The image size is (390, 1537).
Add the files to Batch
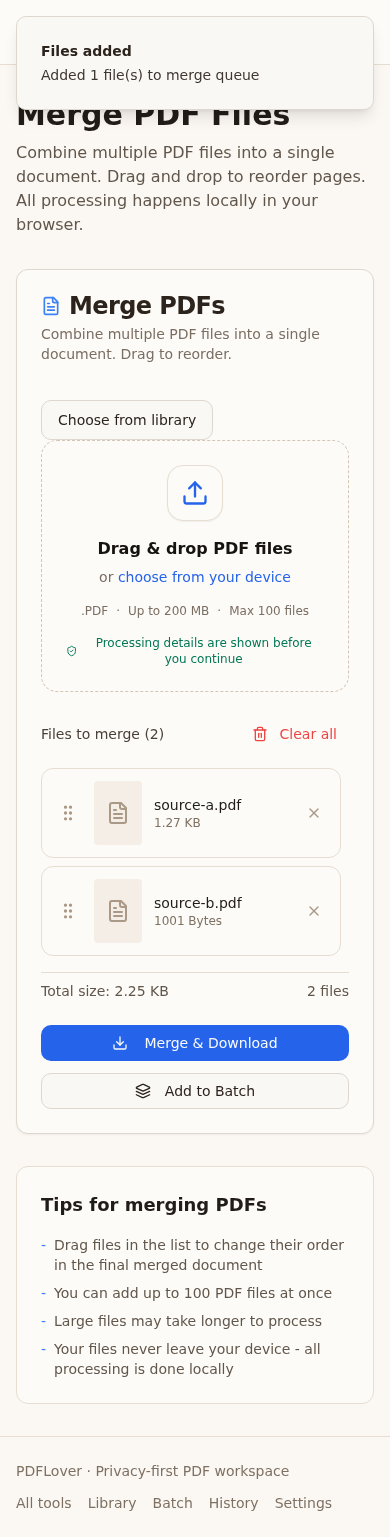195,1091
